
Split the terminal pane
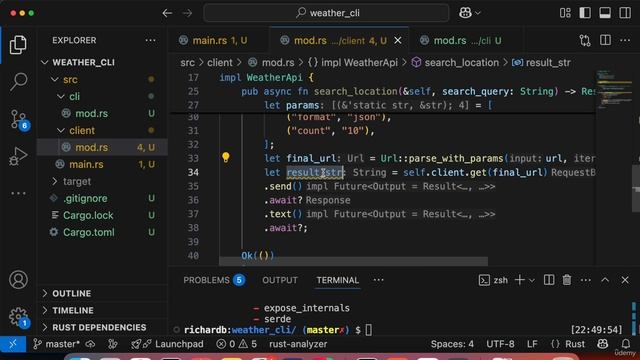[549, 280]
